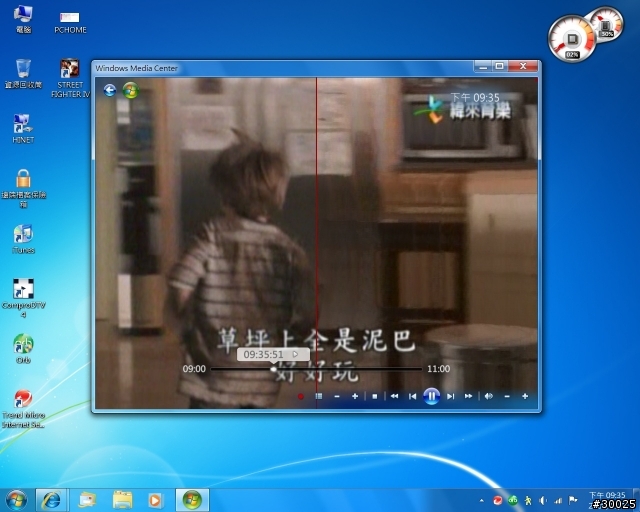The image size is (640, 512).
Task: Select the Orb desktop shortcut
Action: (x=23, y=348)
